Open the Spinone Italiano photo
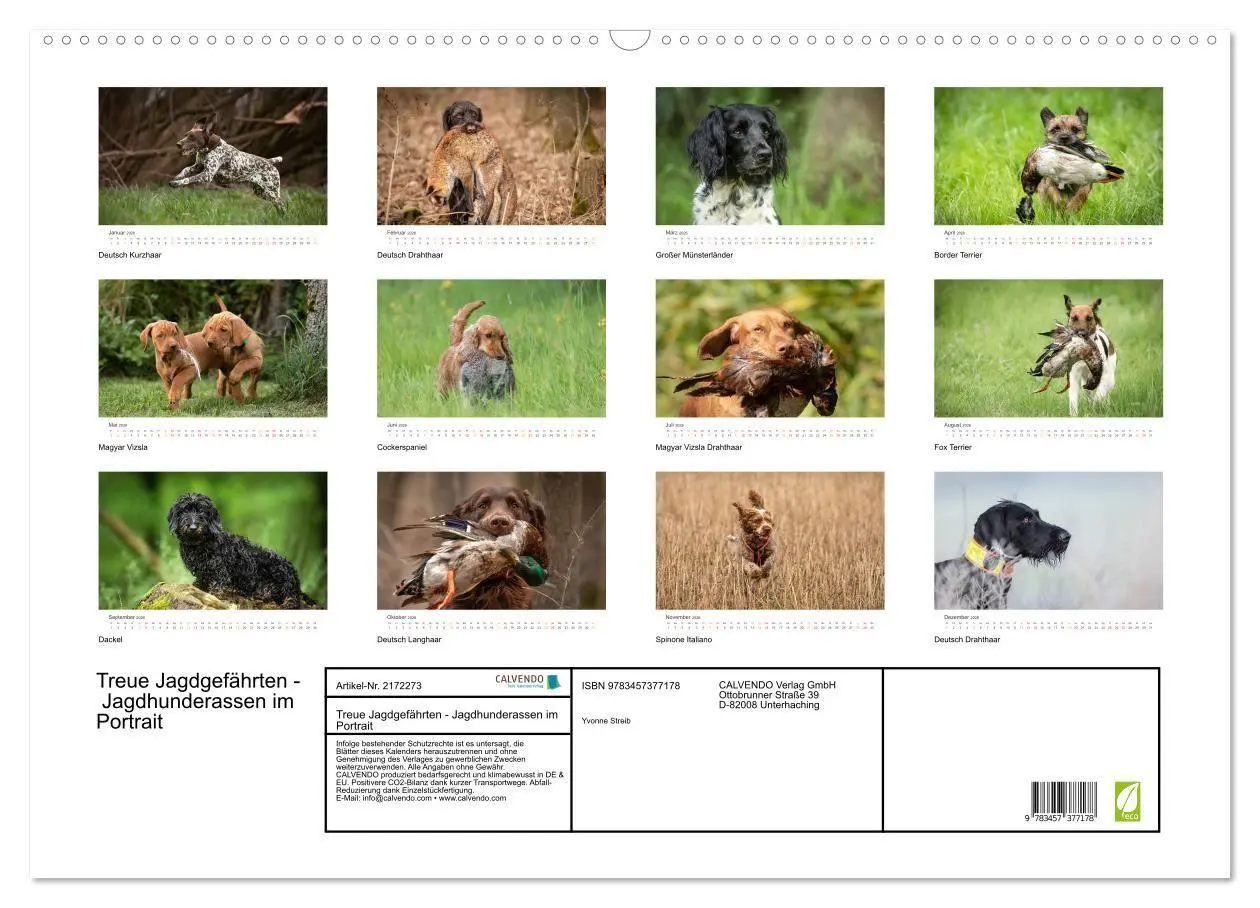 pyautogui.click(x=770, y=541)
